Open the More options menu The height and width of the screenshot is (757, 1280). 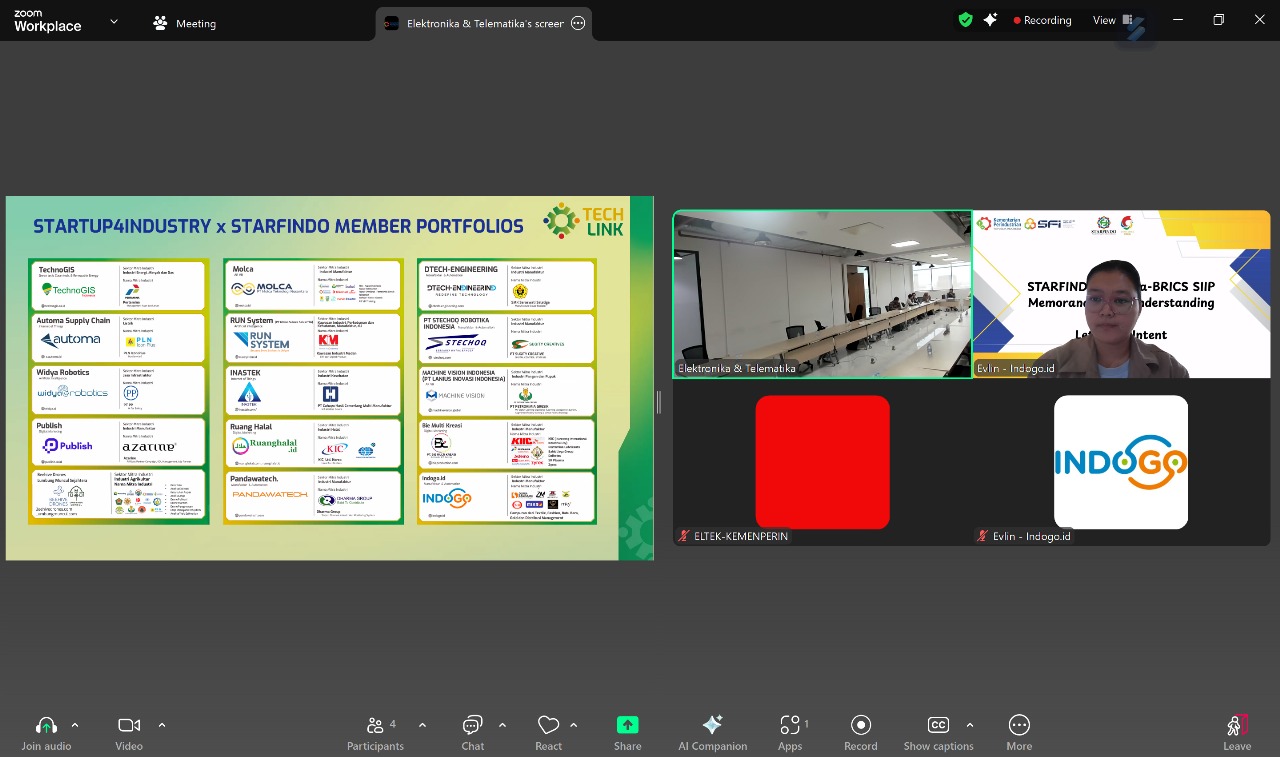[x=1019, y=733]
